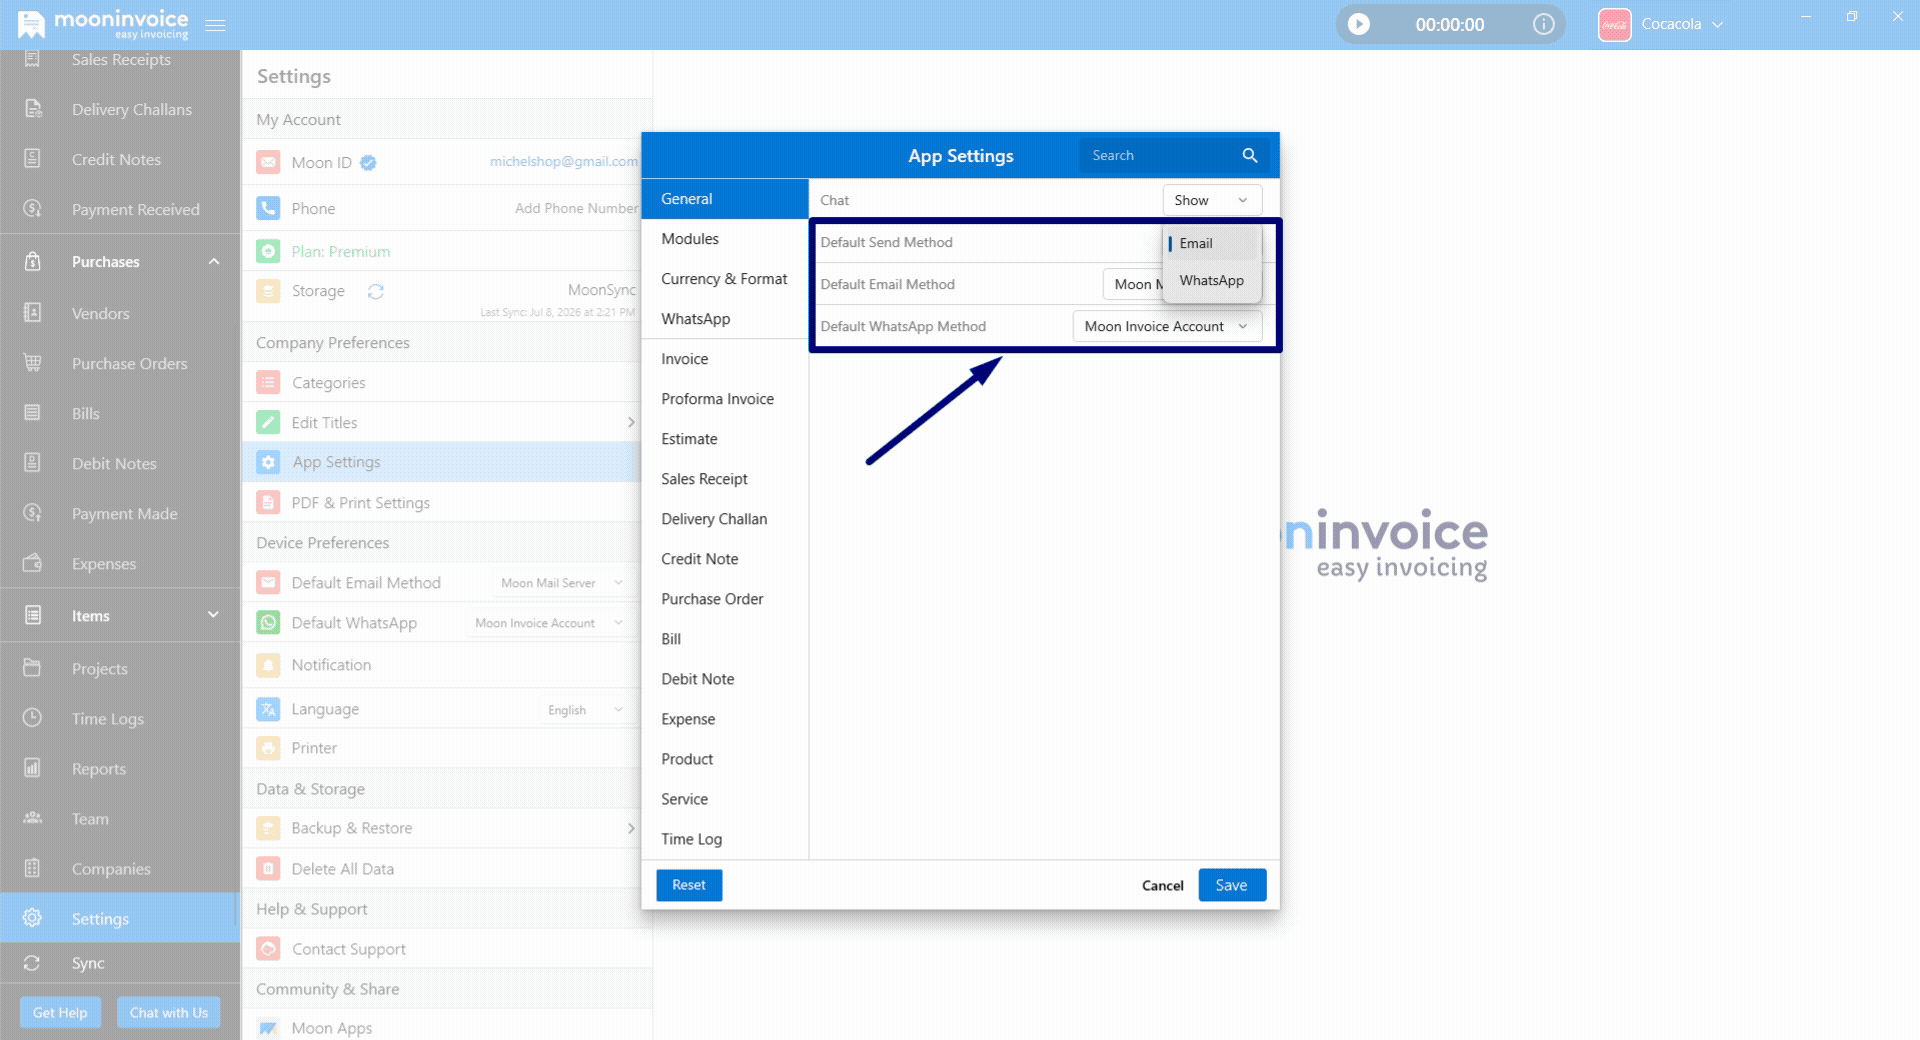Image resolution: width=1920 pixels, height=1040 pixels.
Task: Select the Currency & Format tab
Action: [724, 279]
